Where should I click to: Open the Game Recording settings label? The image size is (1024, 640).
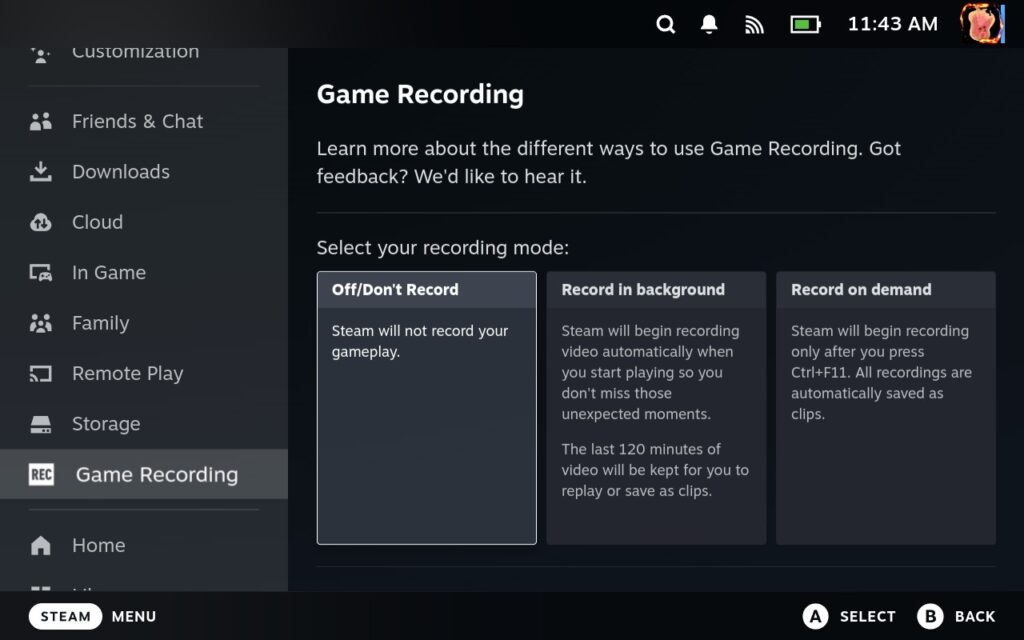pos(157,475)
